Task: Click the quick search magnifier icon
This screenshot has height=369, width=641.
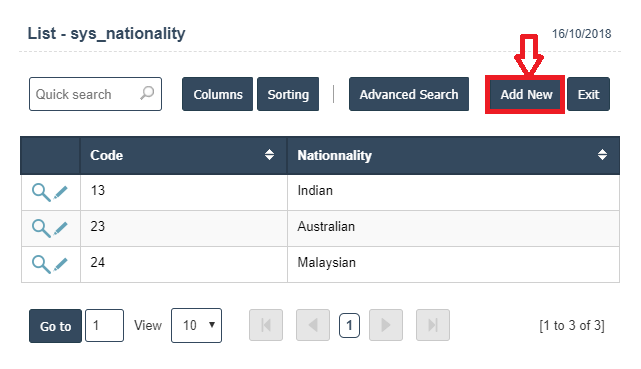Action: [x=147, y=93]
